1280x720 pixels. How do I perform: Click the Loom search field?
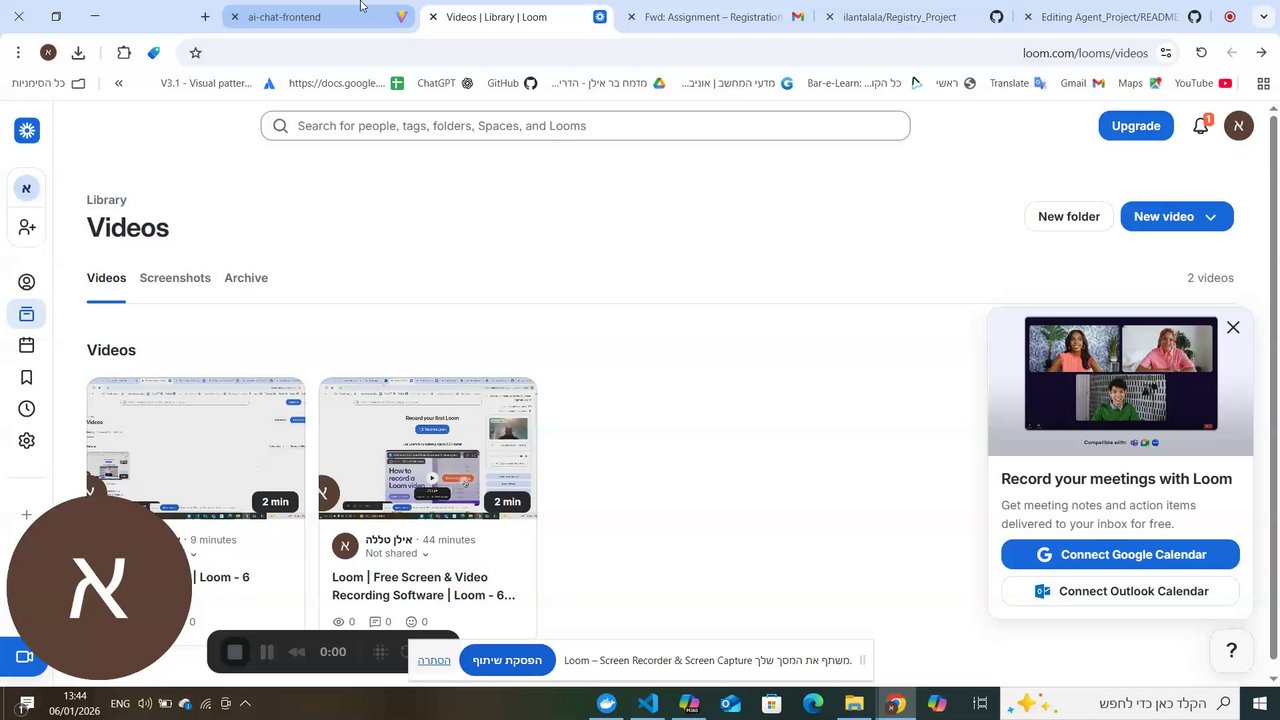tap(585, 126)
